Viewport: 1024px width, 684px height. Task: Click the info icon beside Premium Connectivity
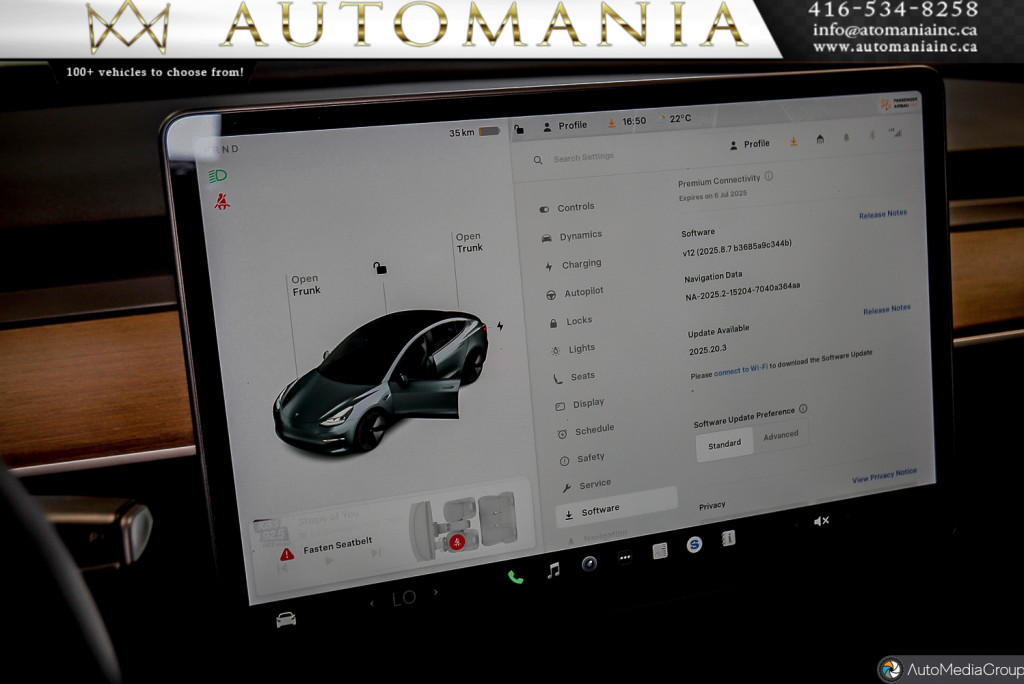pos(769,176)
